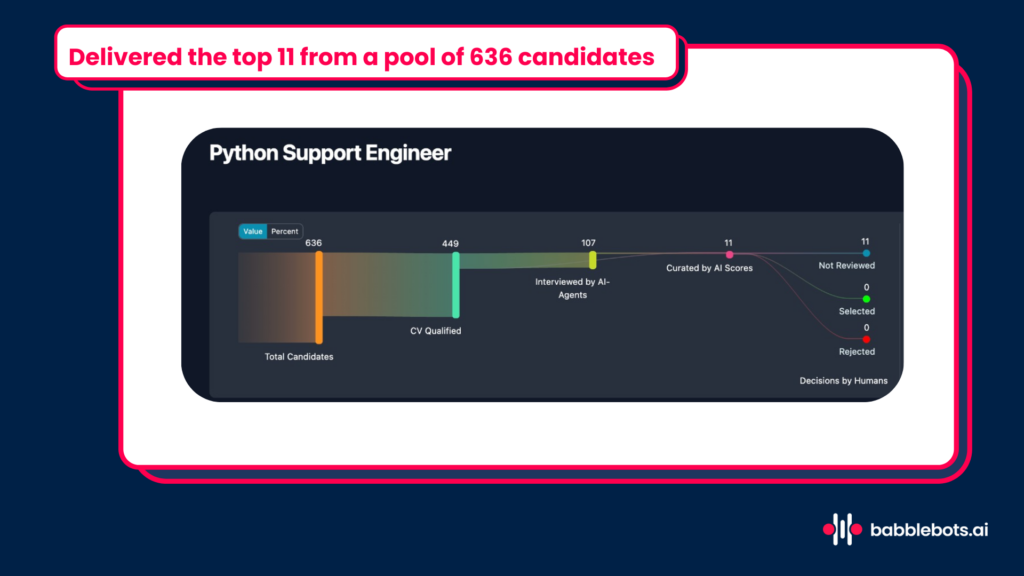Click the Rejected label
1024x576 pixels.
[857, 351]
